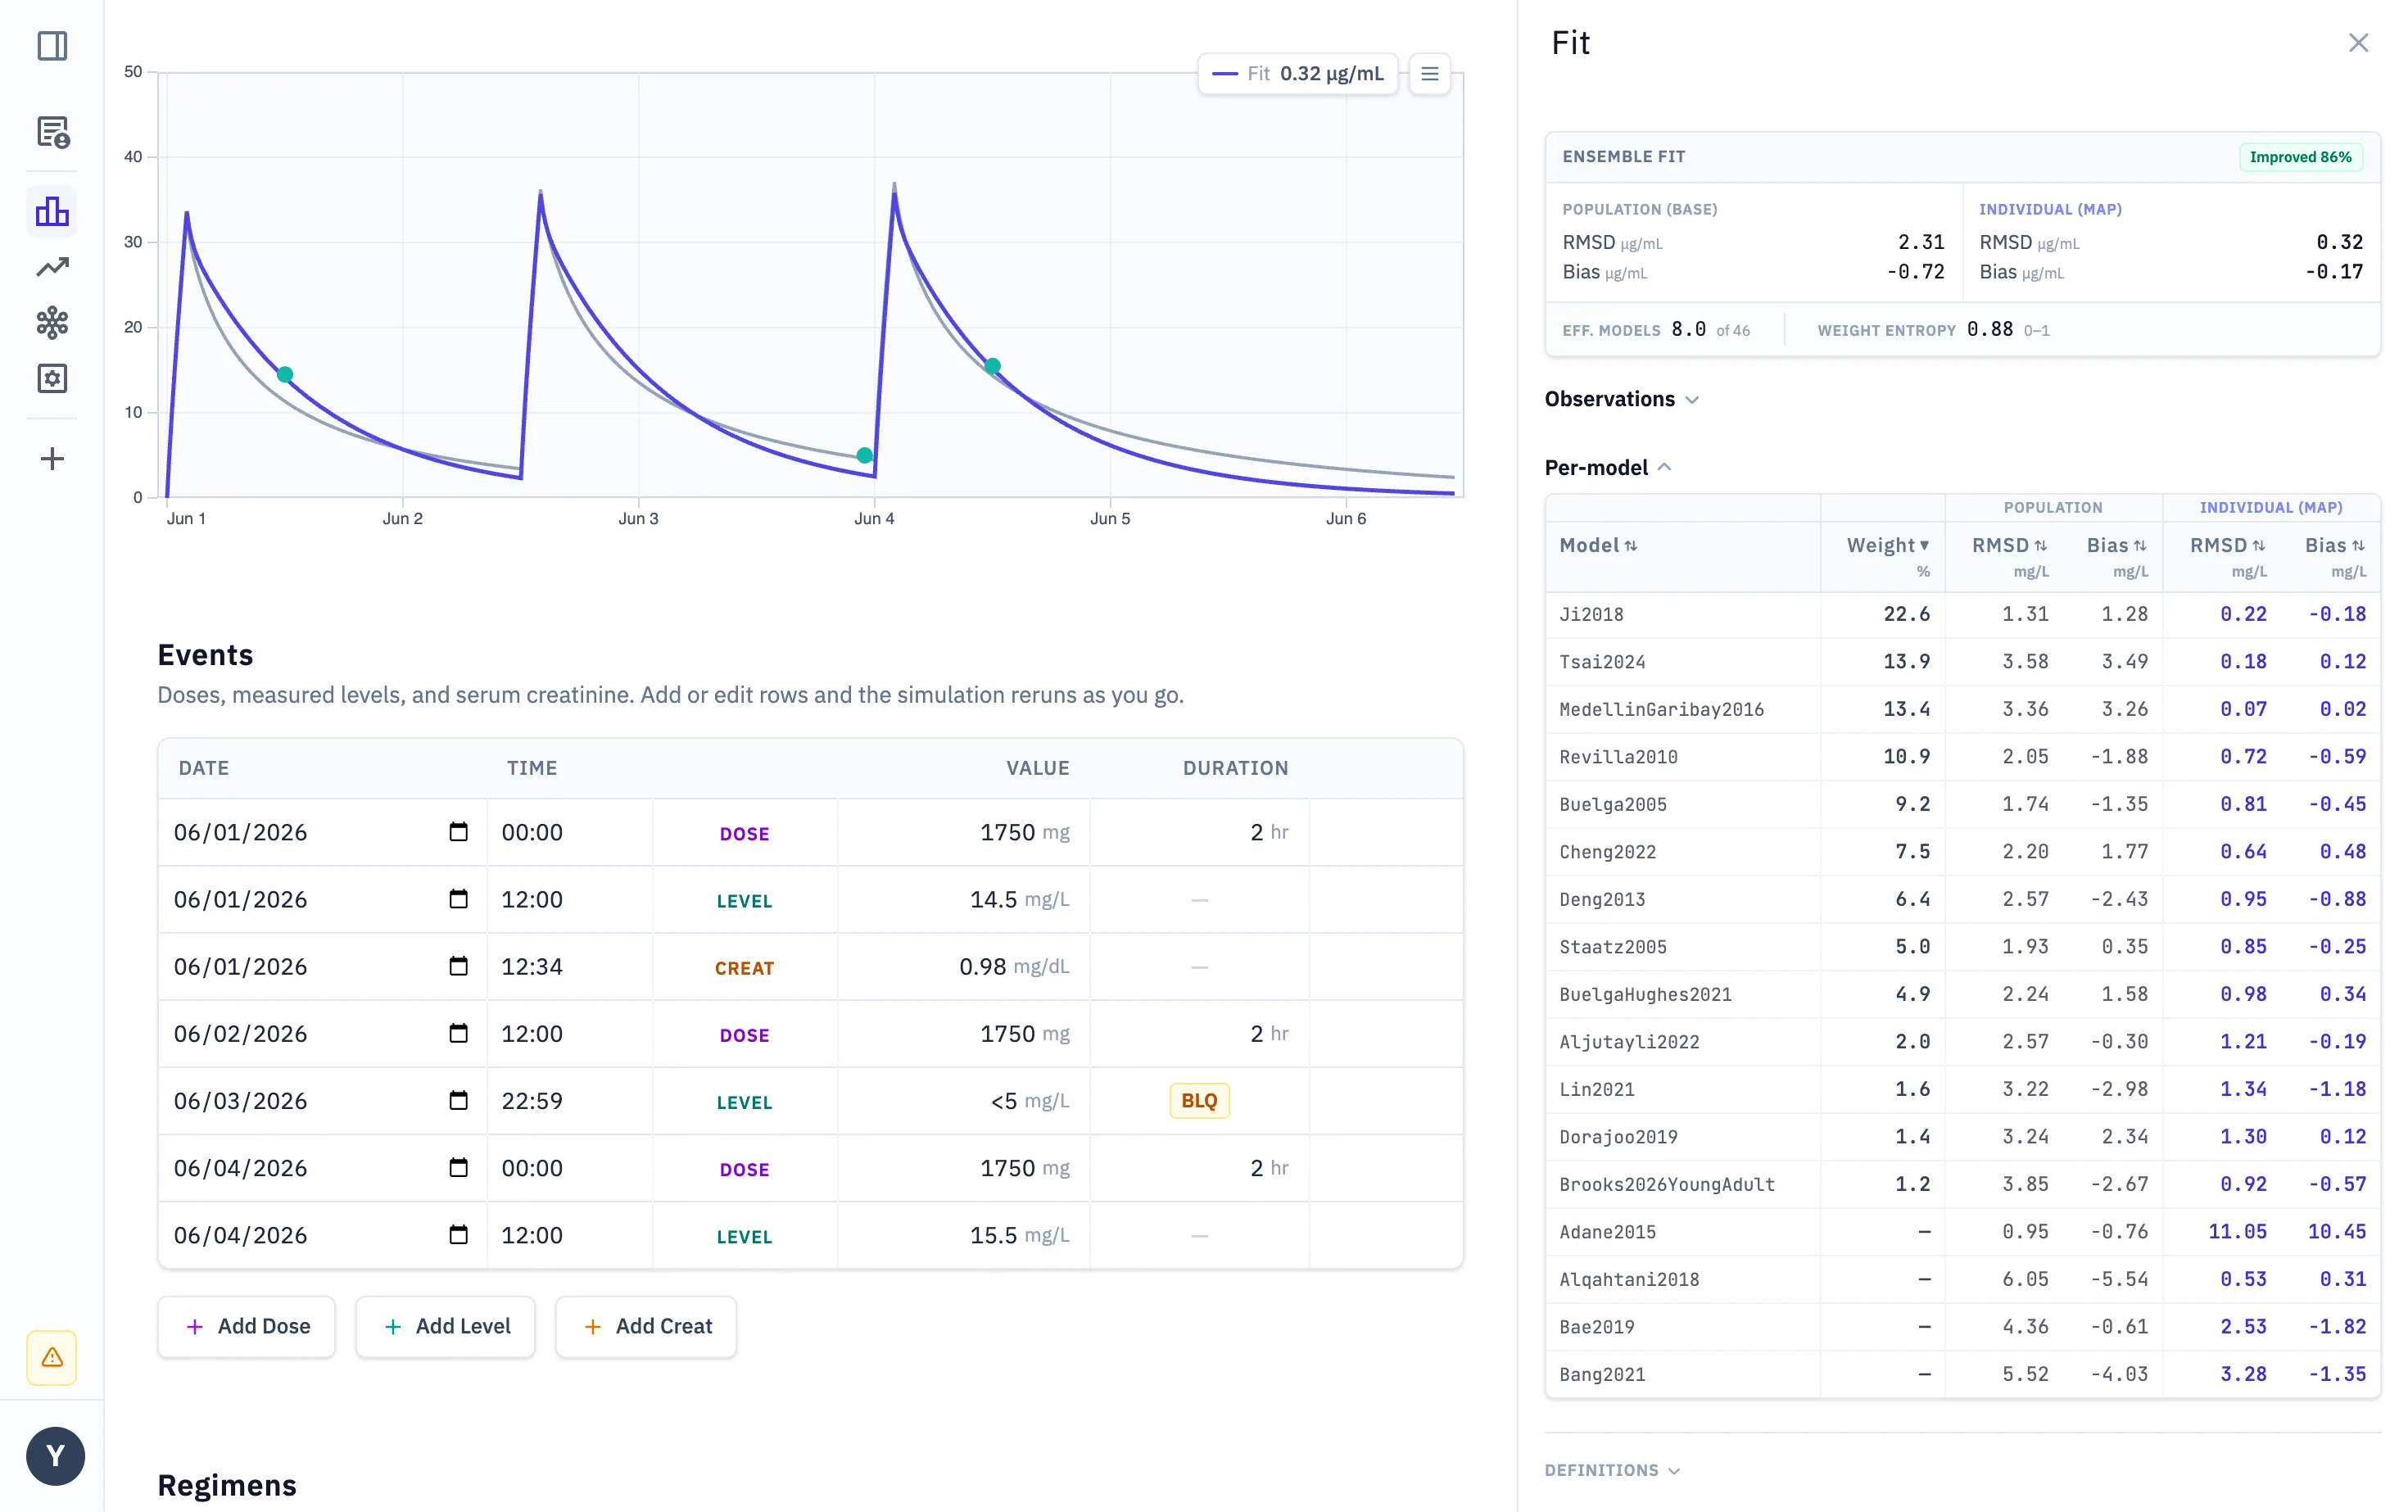Close the Fit panel

point(2358,43)
